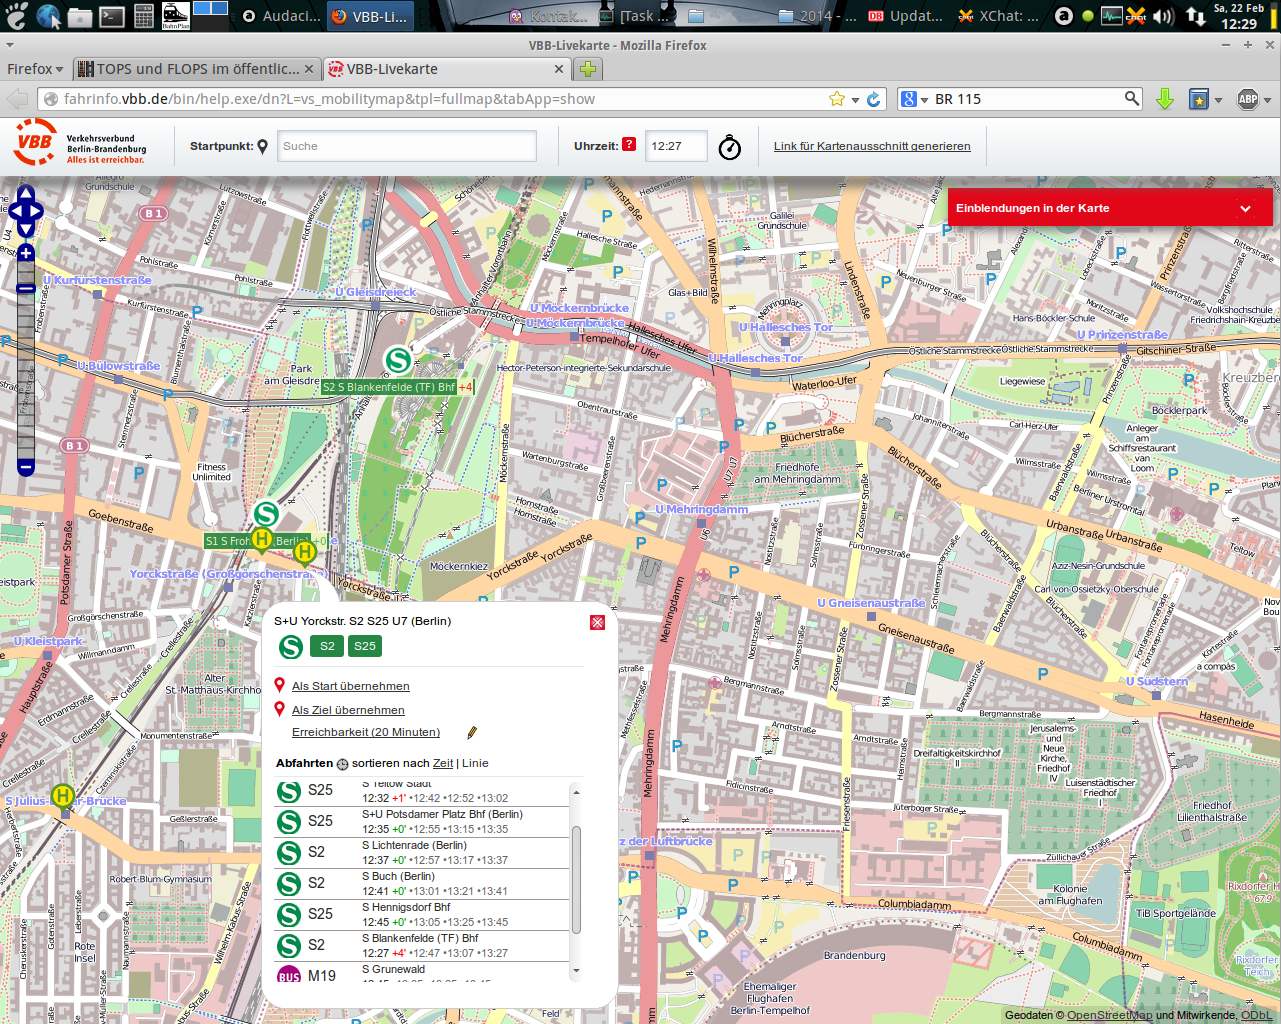The width and height of the screenshot is (1281, 1024).
Task: Bookmark page using the star icon
Action: point(836,99)
